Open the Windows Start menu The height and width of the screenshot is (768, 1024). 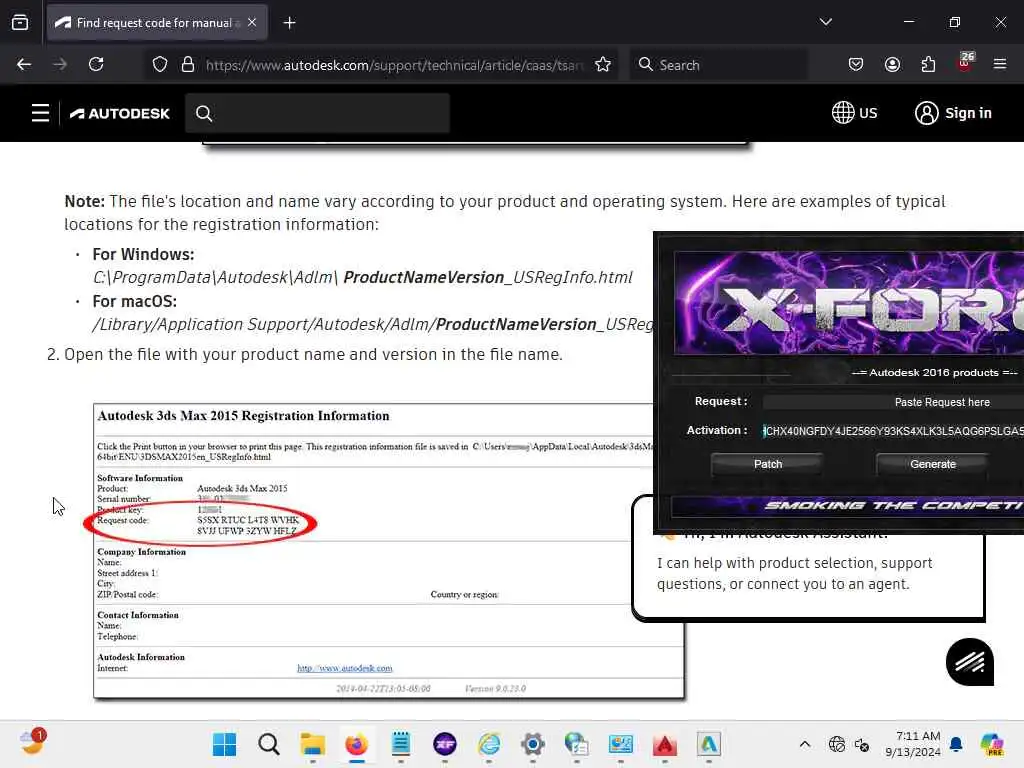(x=225, y=744)
